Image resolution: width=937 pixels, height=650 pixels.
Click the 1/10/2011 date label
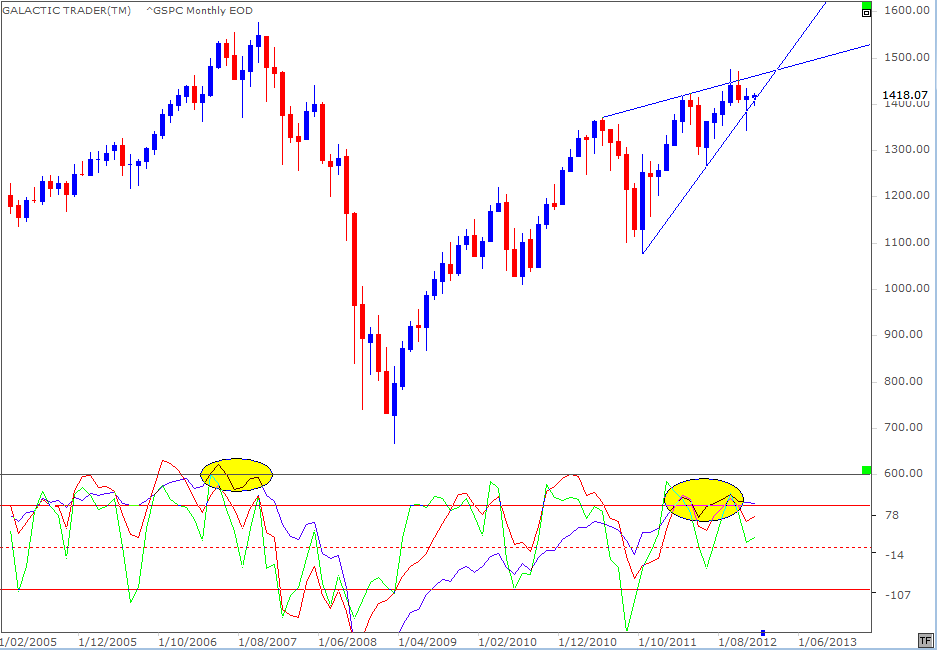(667, 642)
